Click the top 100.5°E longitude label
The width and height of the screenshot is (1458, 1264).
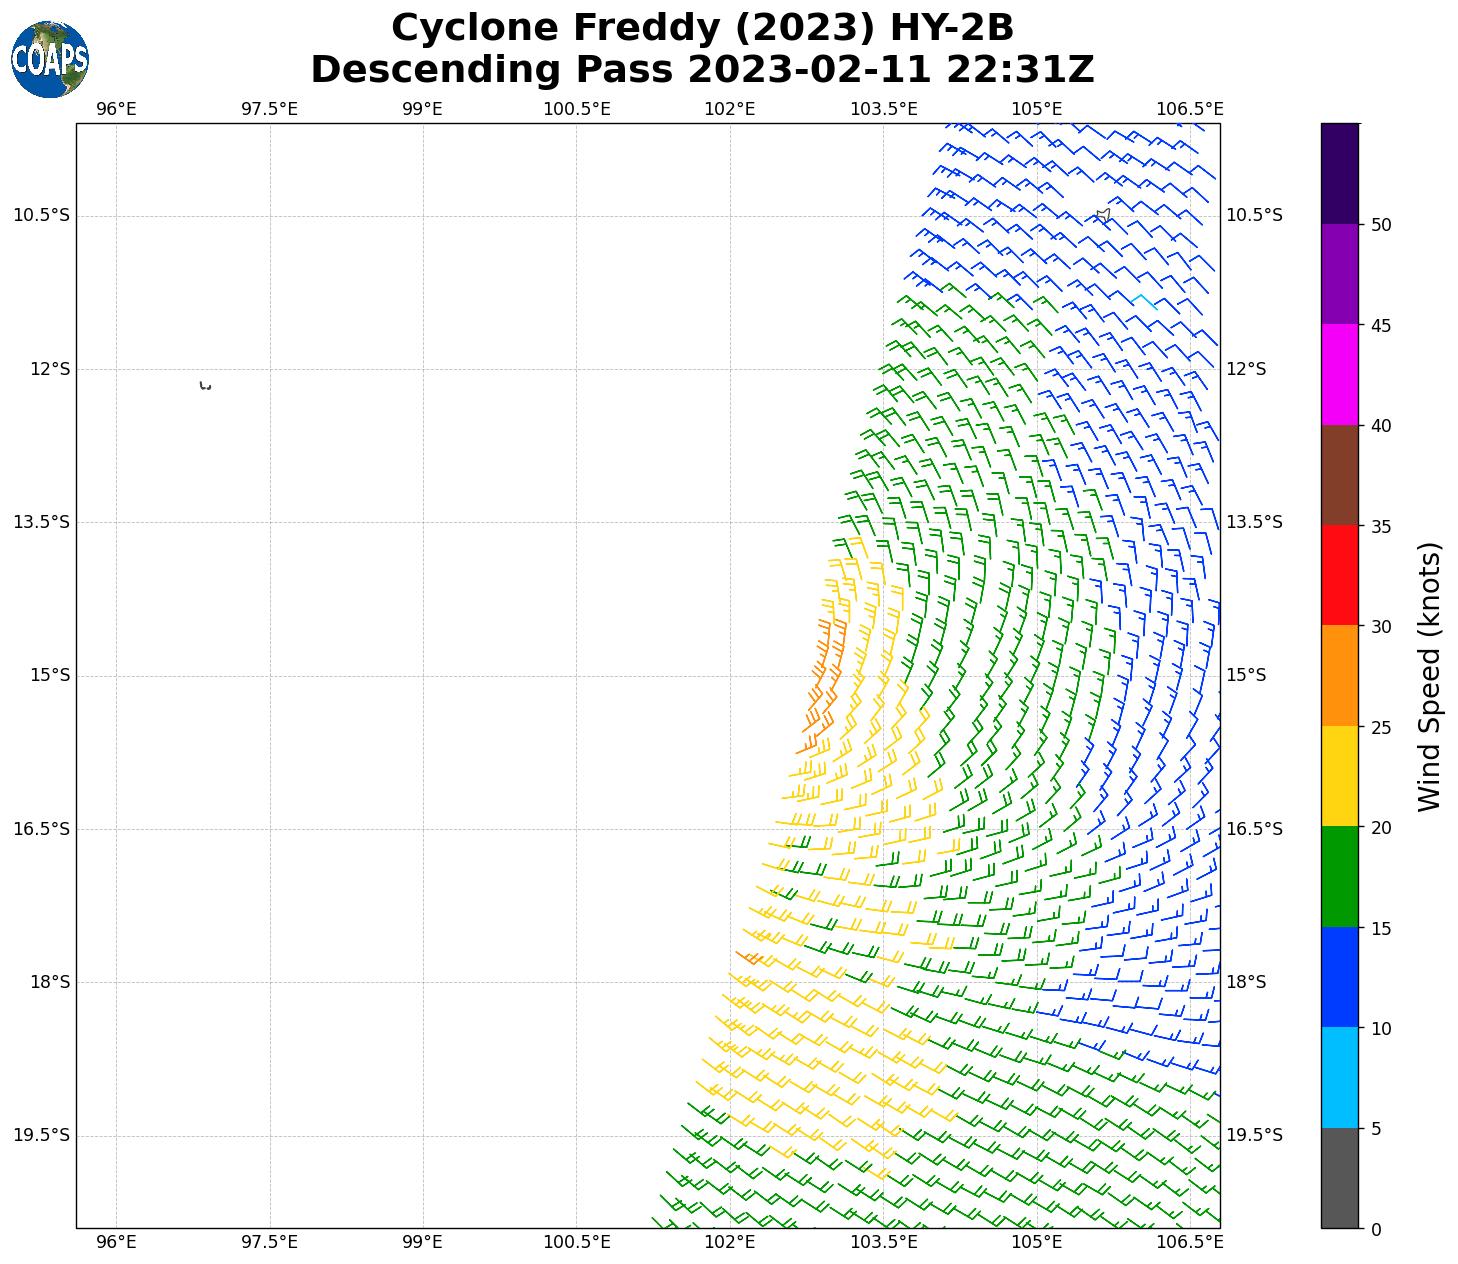click(x=576, y=109)
